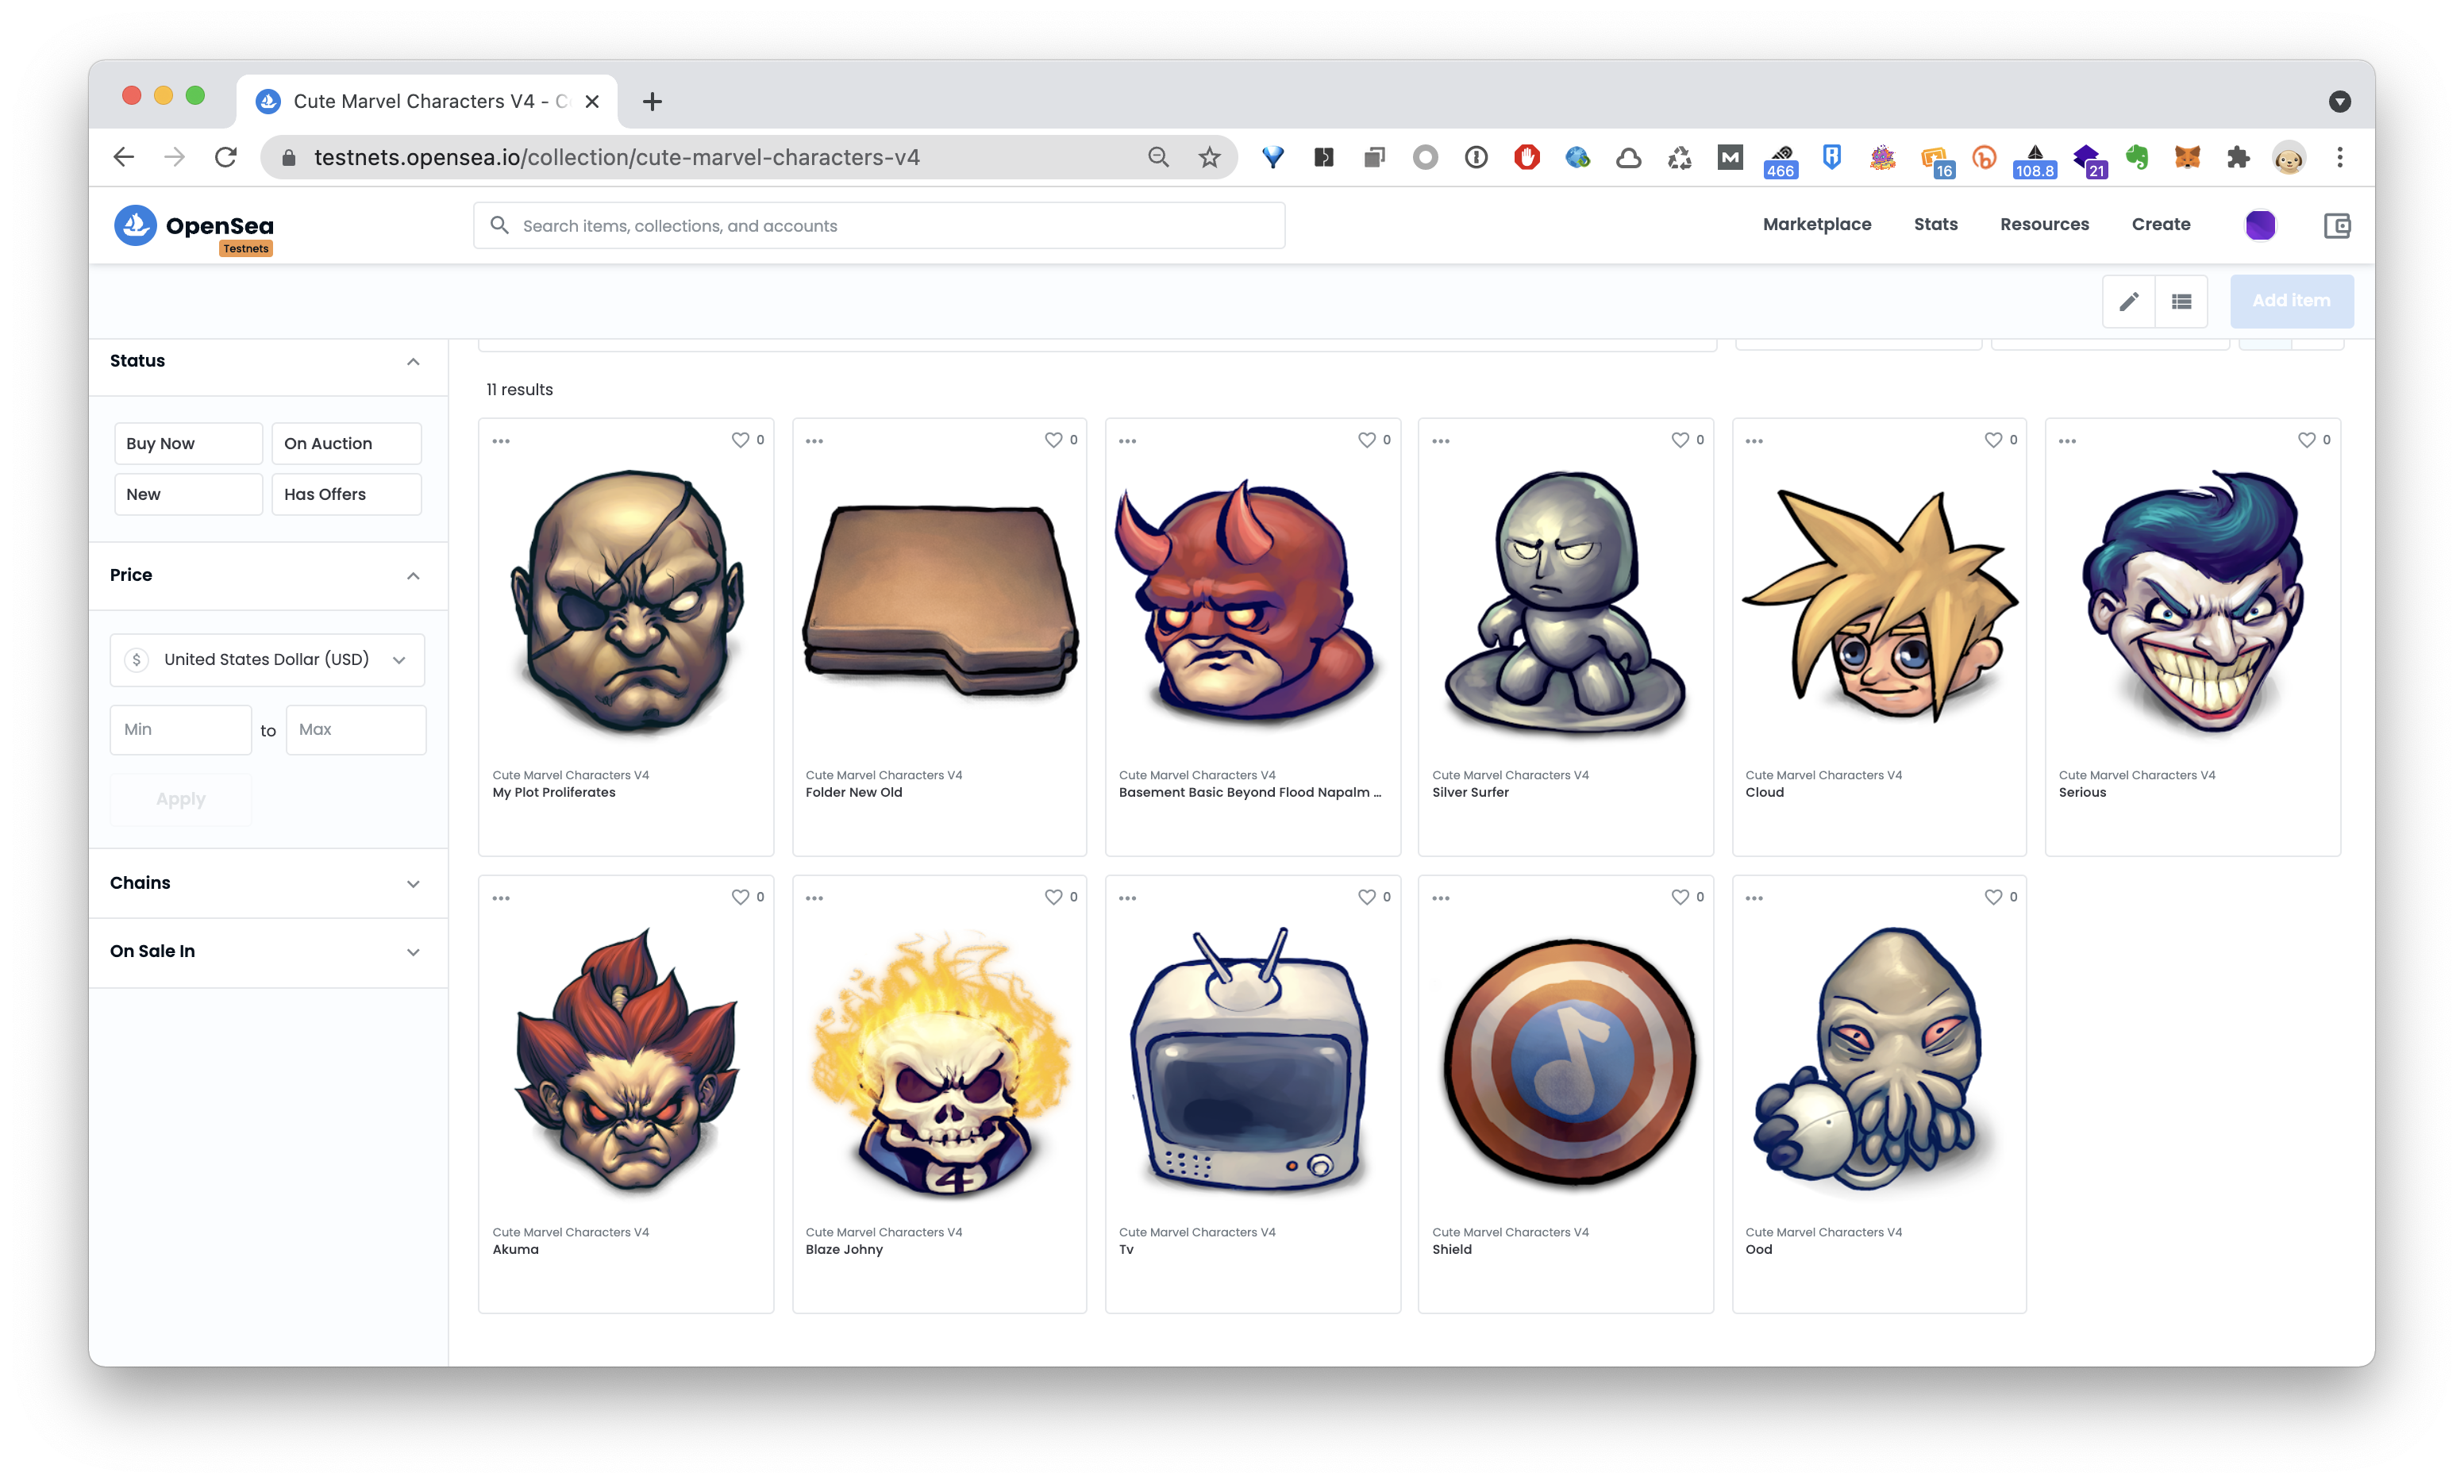2464x1484 pixels.
Task: Favorite the Akuma NFT
Action: point(741,897)
